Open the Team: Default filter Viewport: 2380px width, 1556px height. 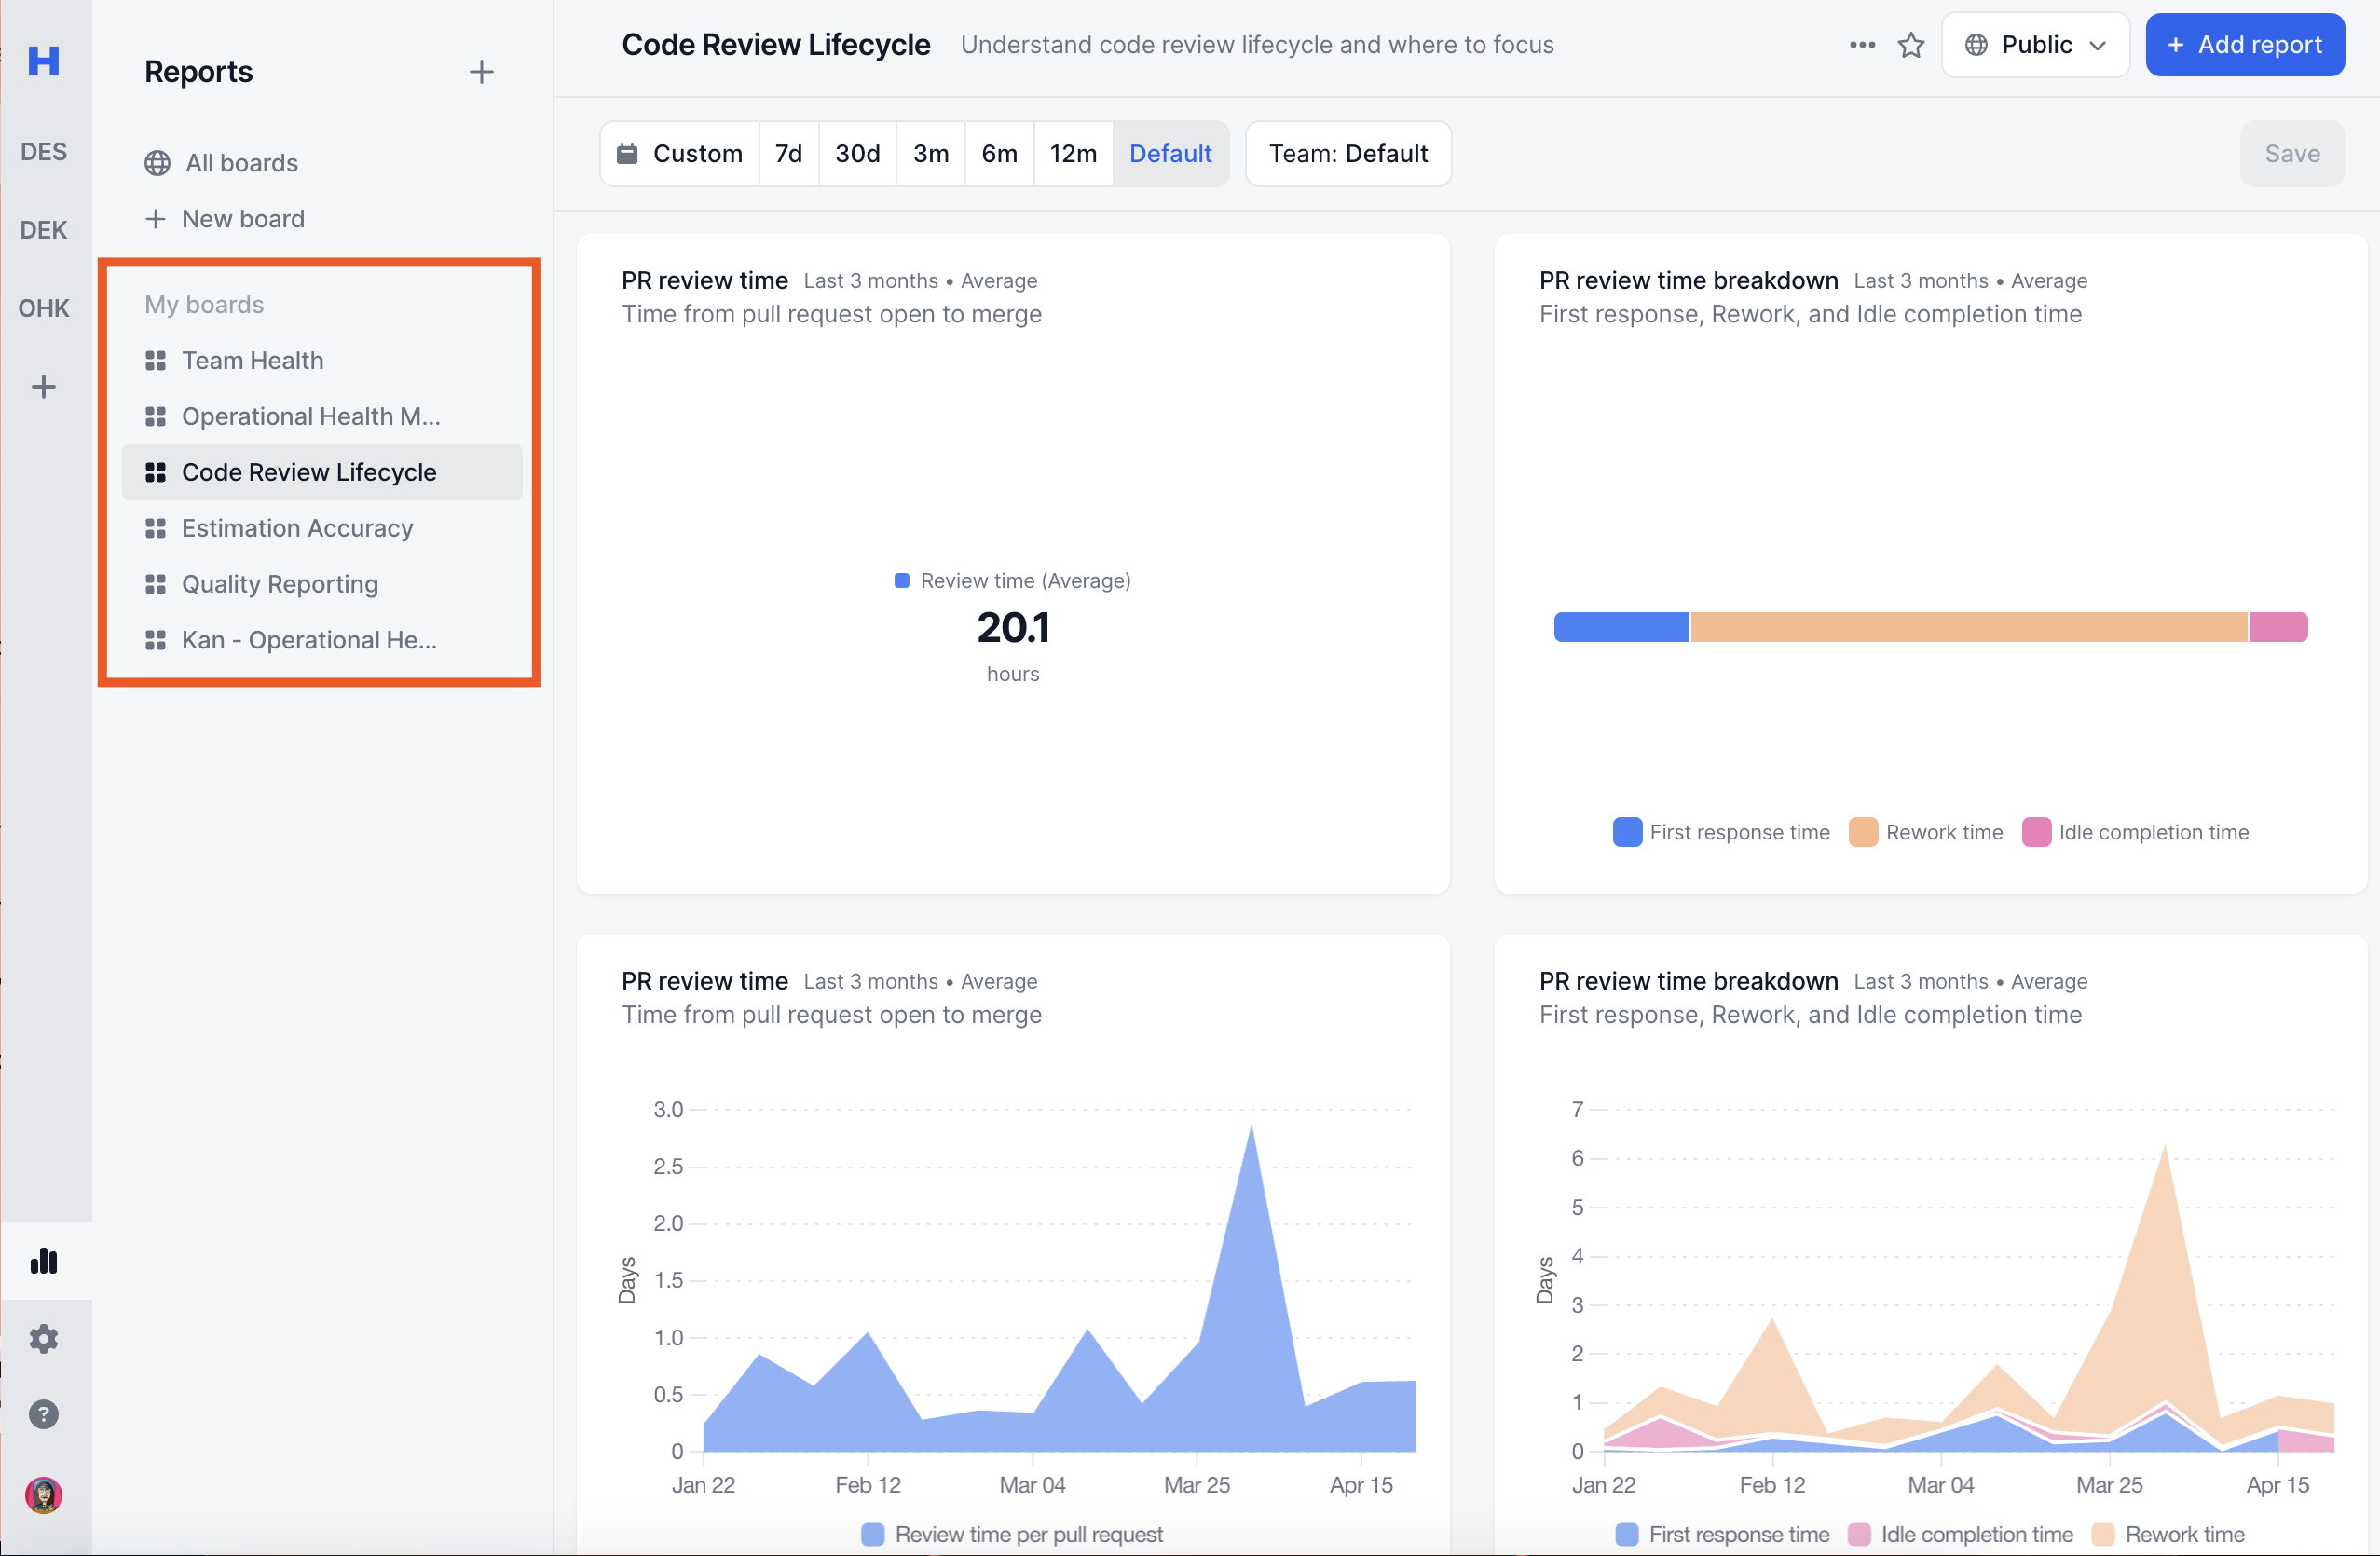click(1347, 154)
